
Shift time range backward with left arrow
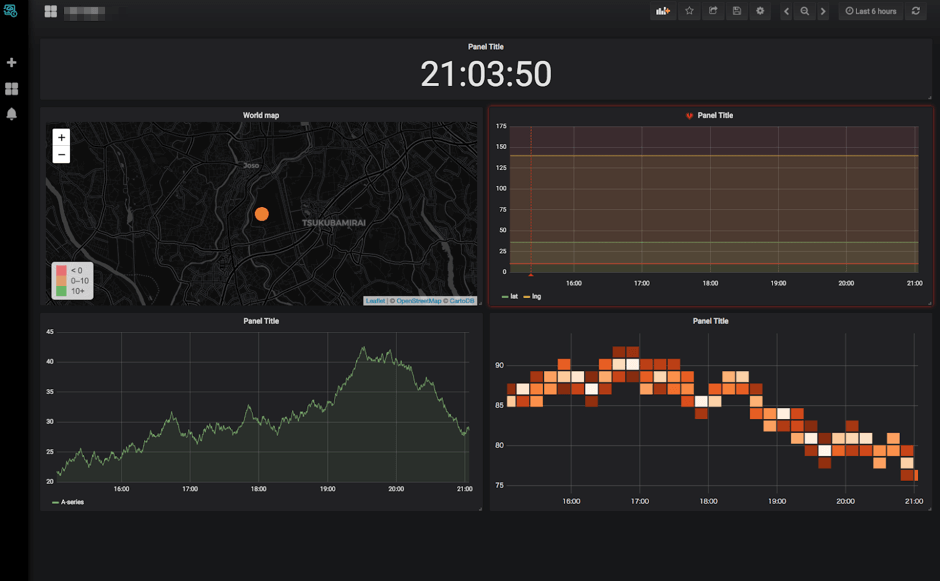[x=786, y=11]
